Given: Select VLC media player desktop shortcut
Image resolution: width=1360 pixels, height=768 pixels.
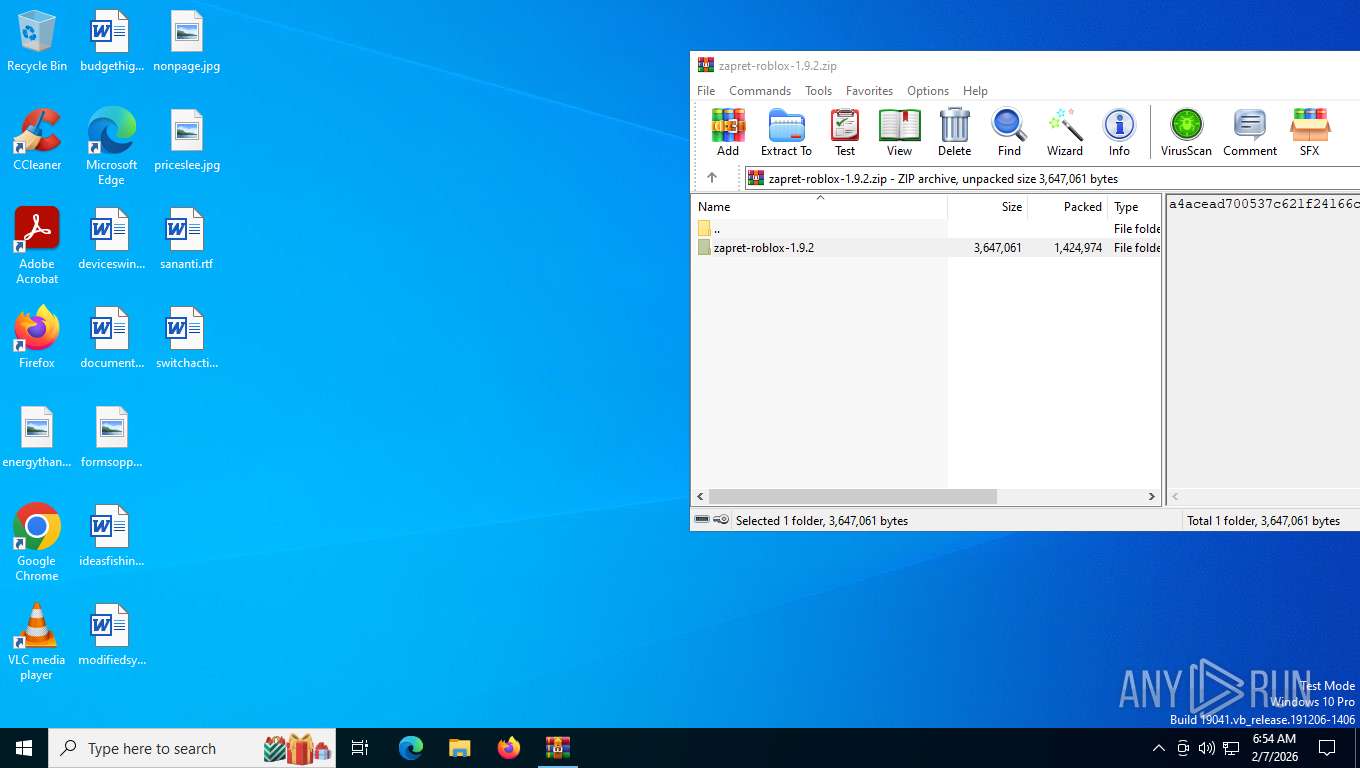Looking at the screenshot, I should [x=37, y=642].
